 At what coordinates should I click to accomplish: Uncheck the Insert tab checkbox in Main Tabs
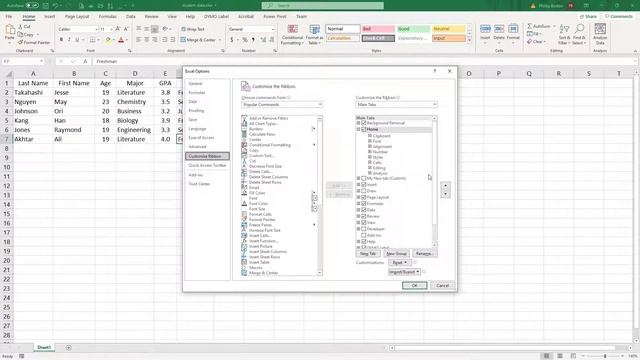click(364, 184)
